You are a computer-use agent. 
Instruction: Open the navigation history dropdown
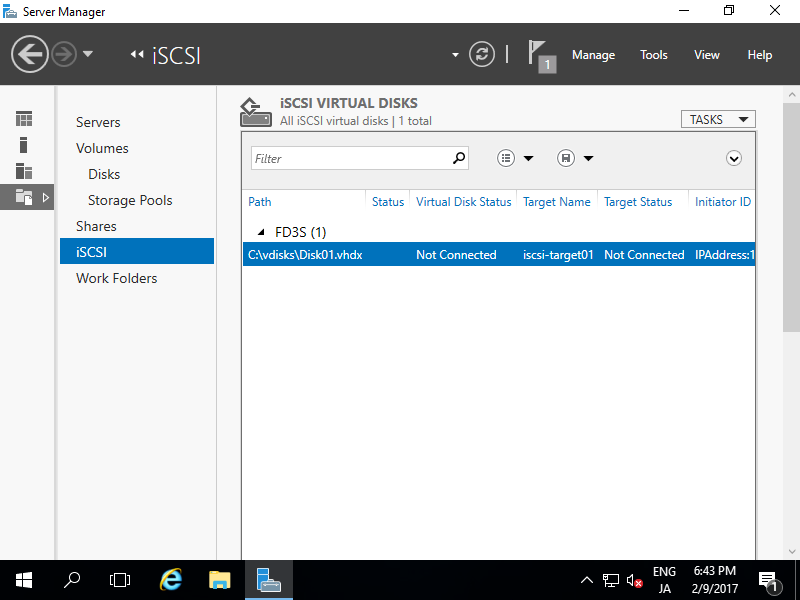[x=88, y=54]
